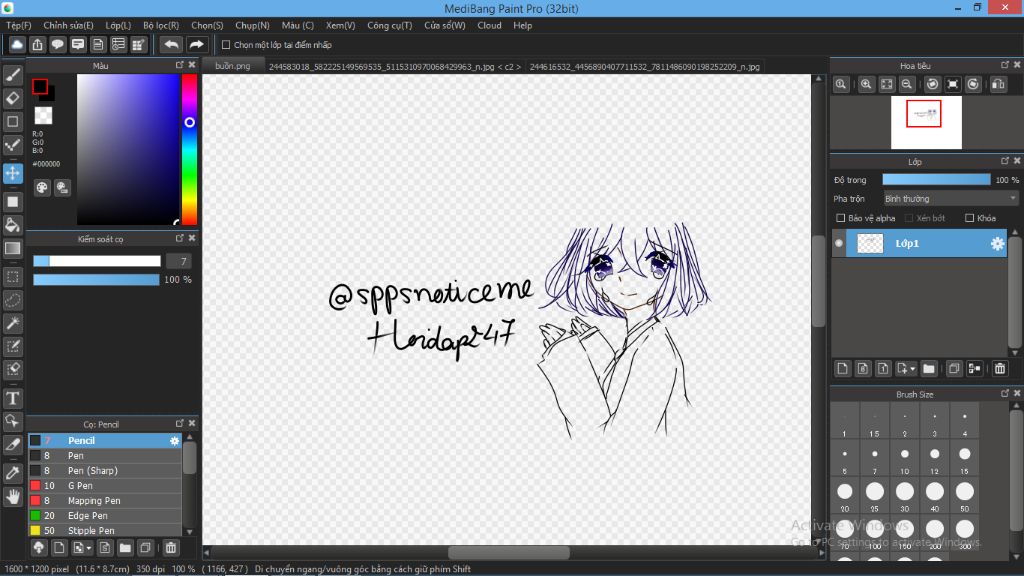Click the brush size slider in Kiểm soát cọ
The image size is (1024, 576).
pos(97,261)
